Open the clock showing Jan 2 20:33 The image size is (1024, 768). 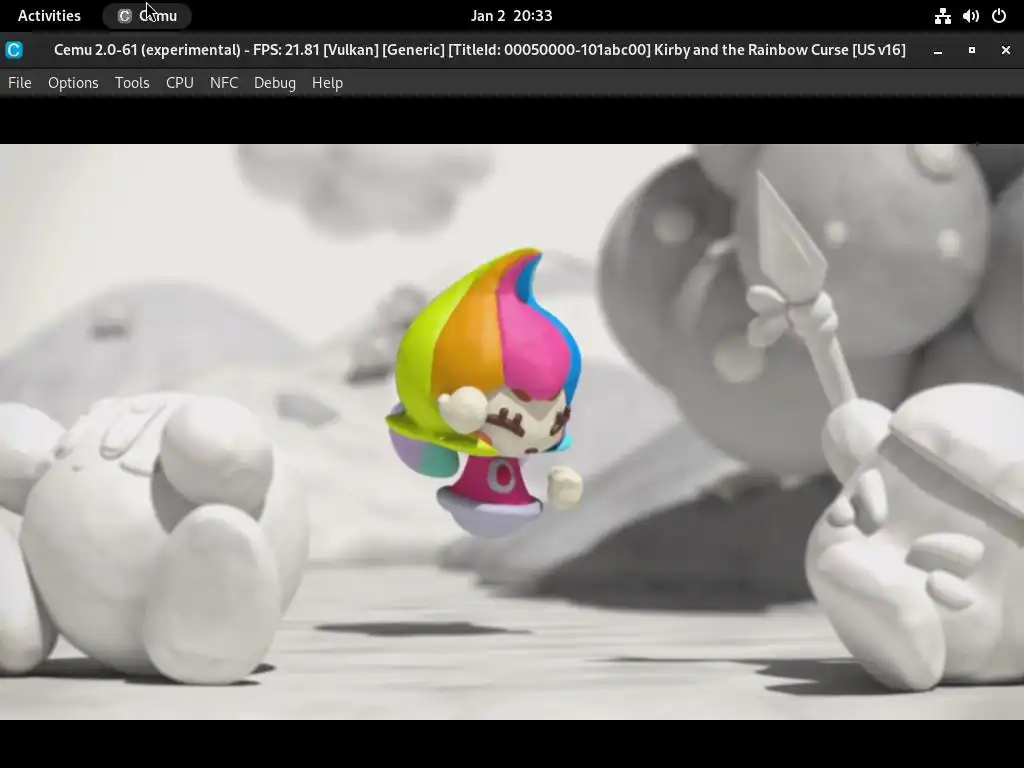click(511, 16)
